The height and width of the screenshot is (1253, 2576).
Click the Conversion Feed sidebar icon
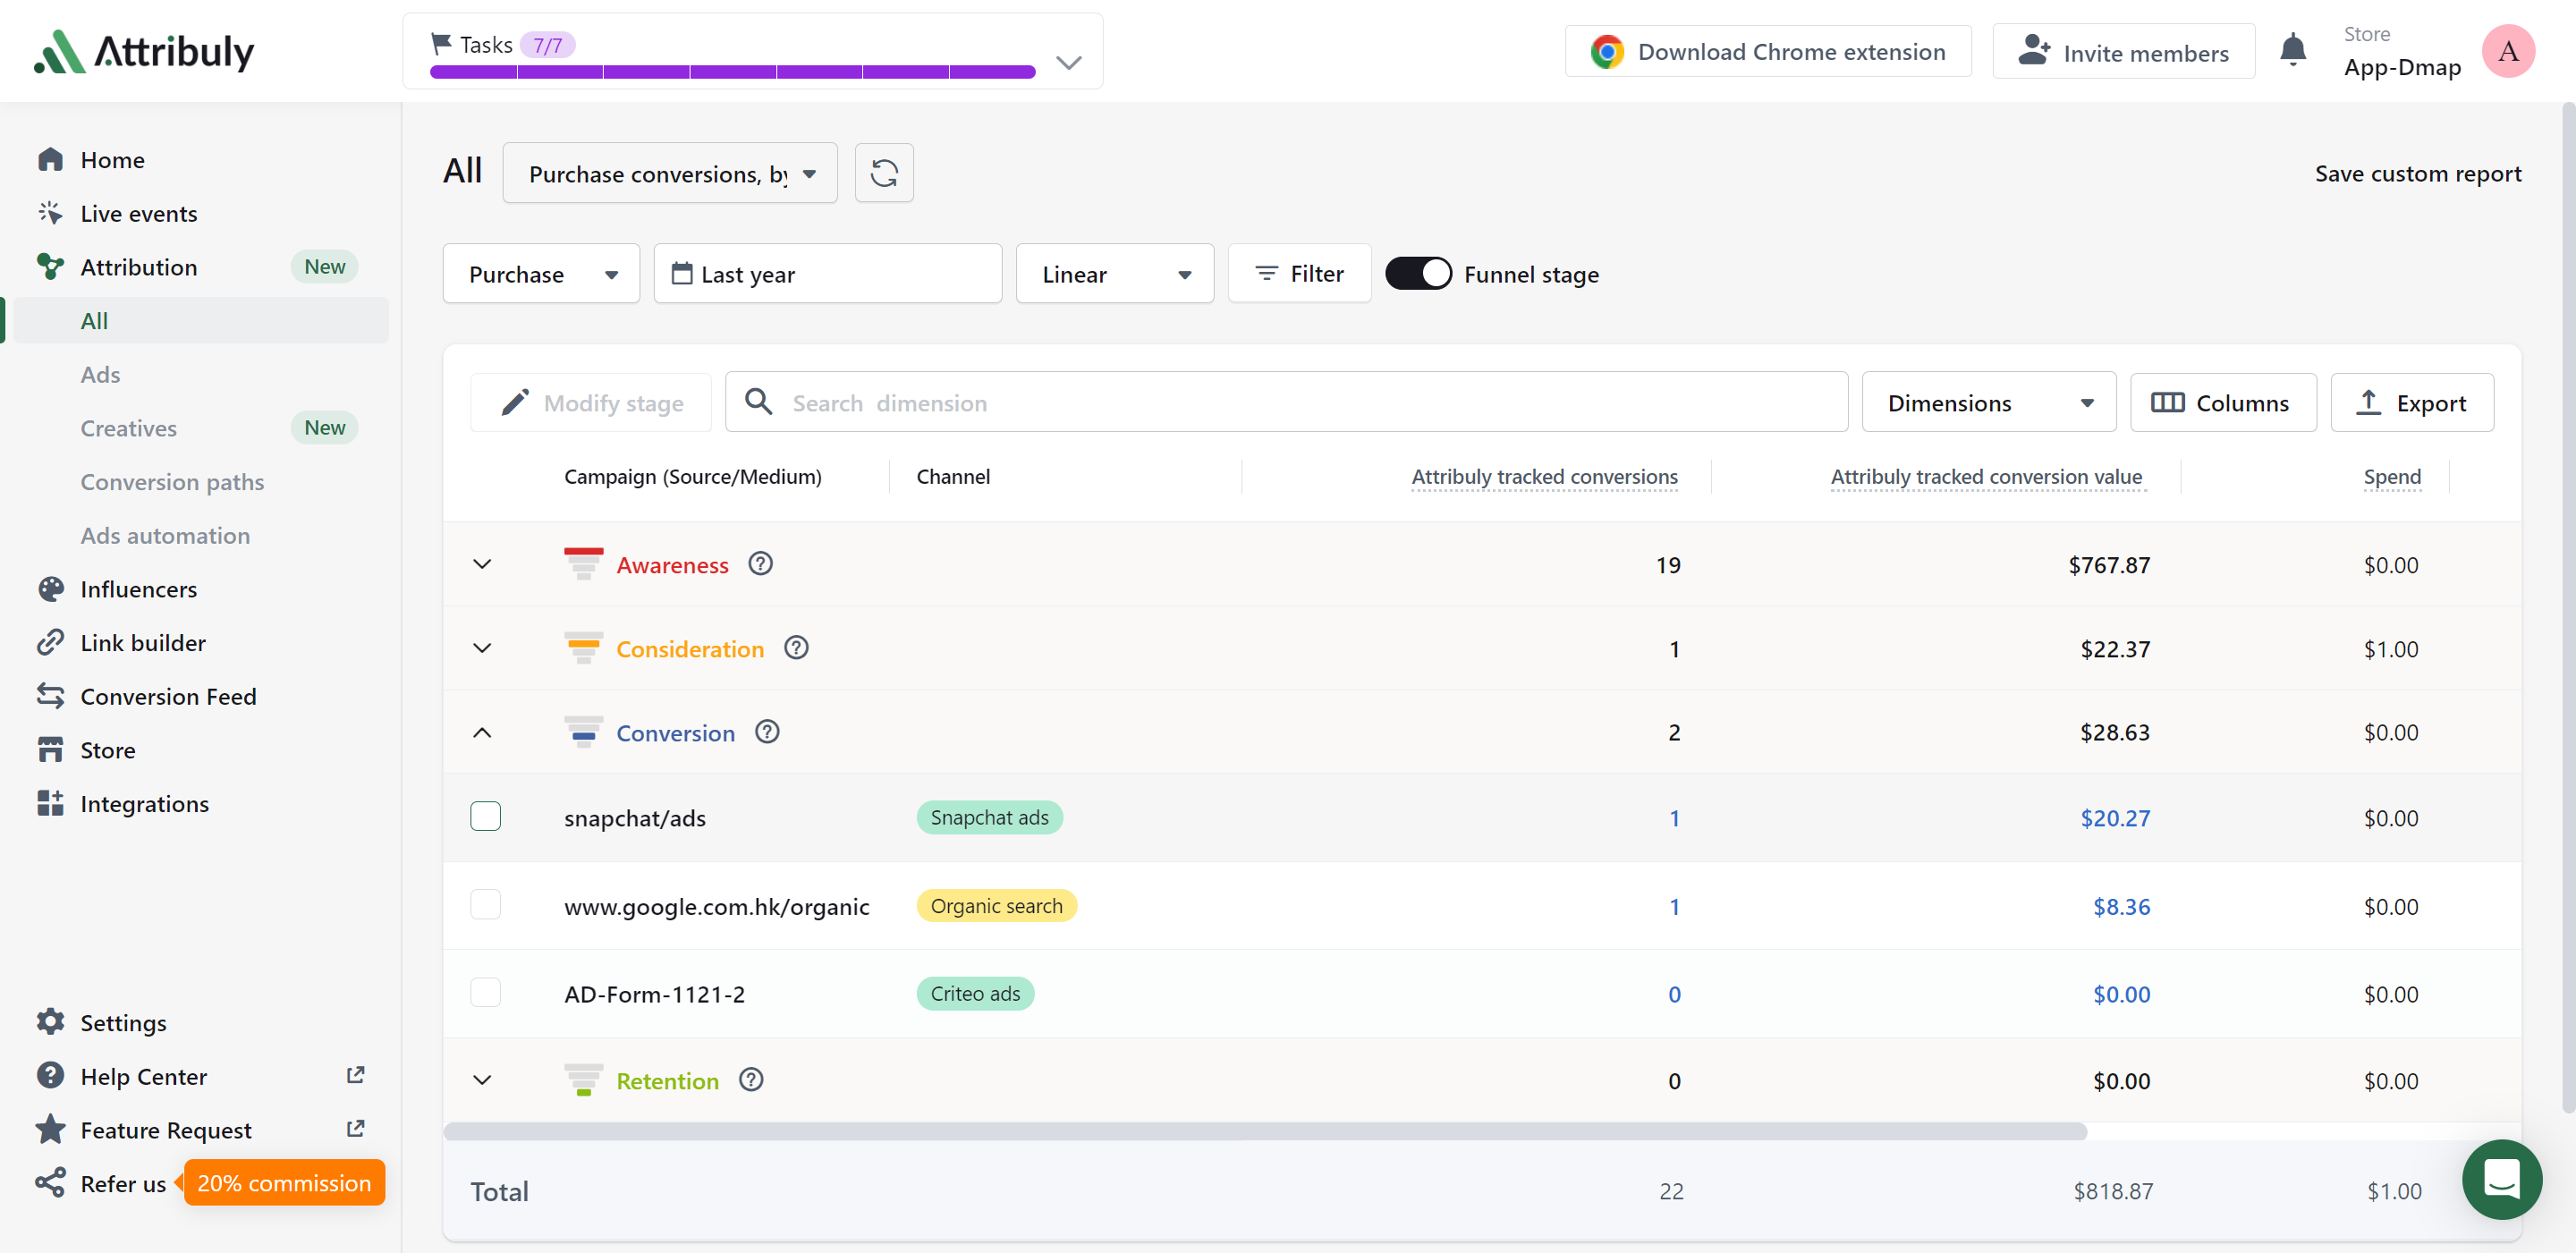49,697
